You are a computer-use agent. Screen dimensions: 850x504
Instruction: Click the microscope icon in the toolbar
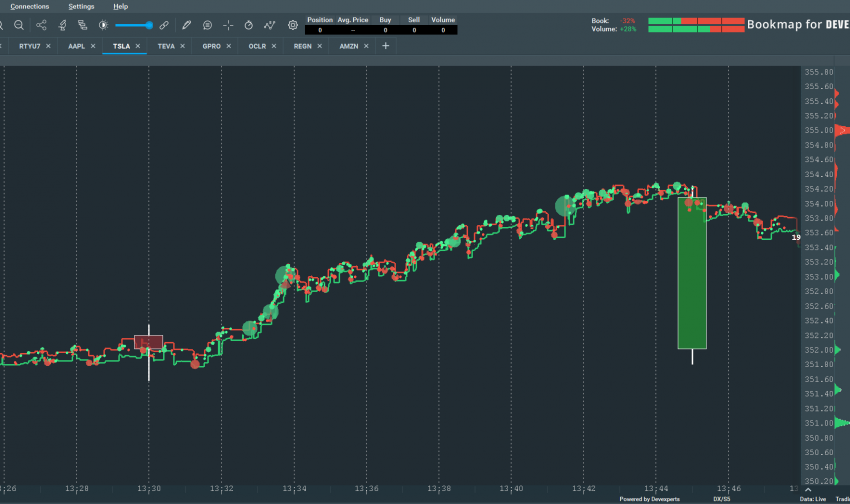pos(62,25)
